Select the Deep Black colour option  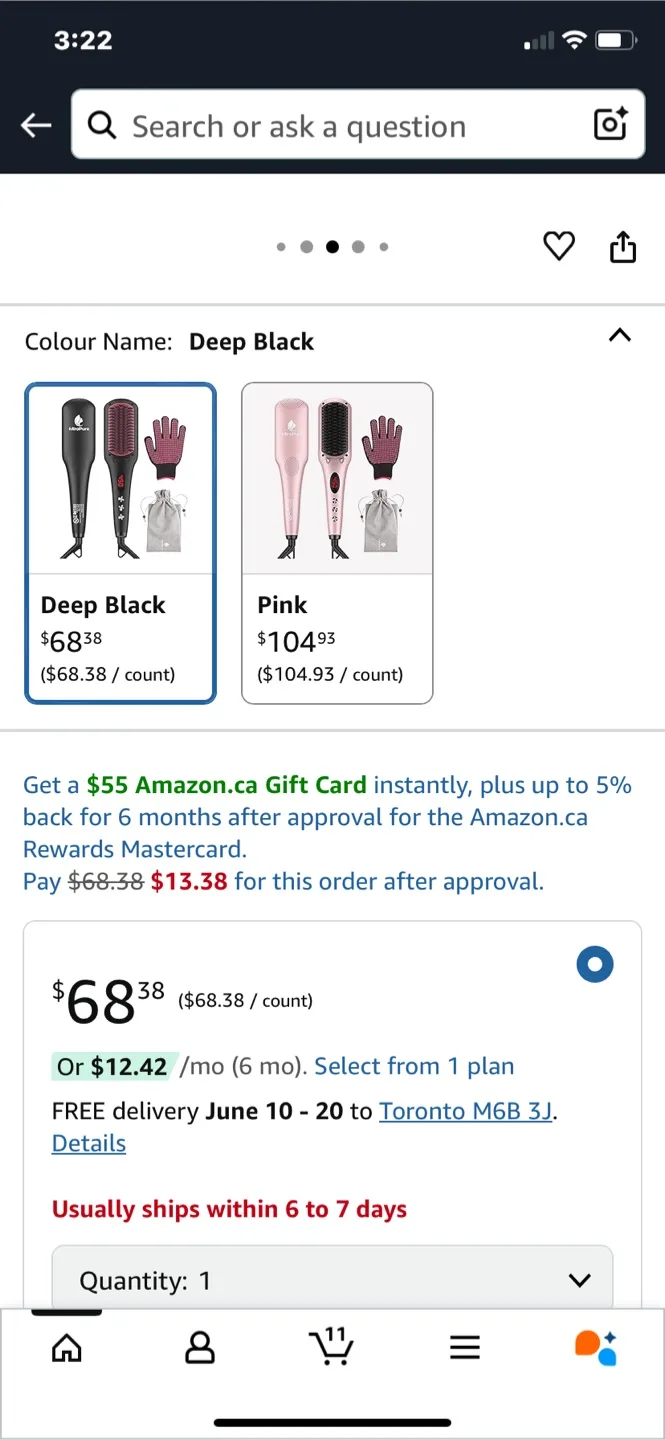(x=120, y=543)
